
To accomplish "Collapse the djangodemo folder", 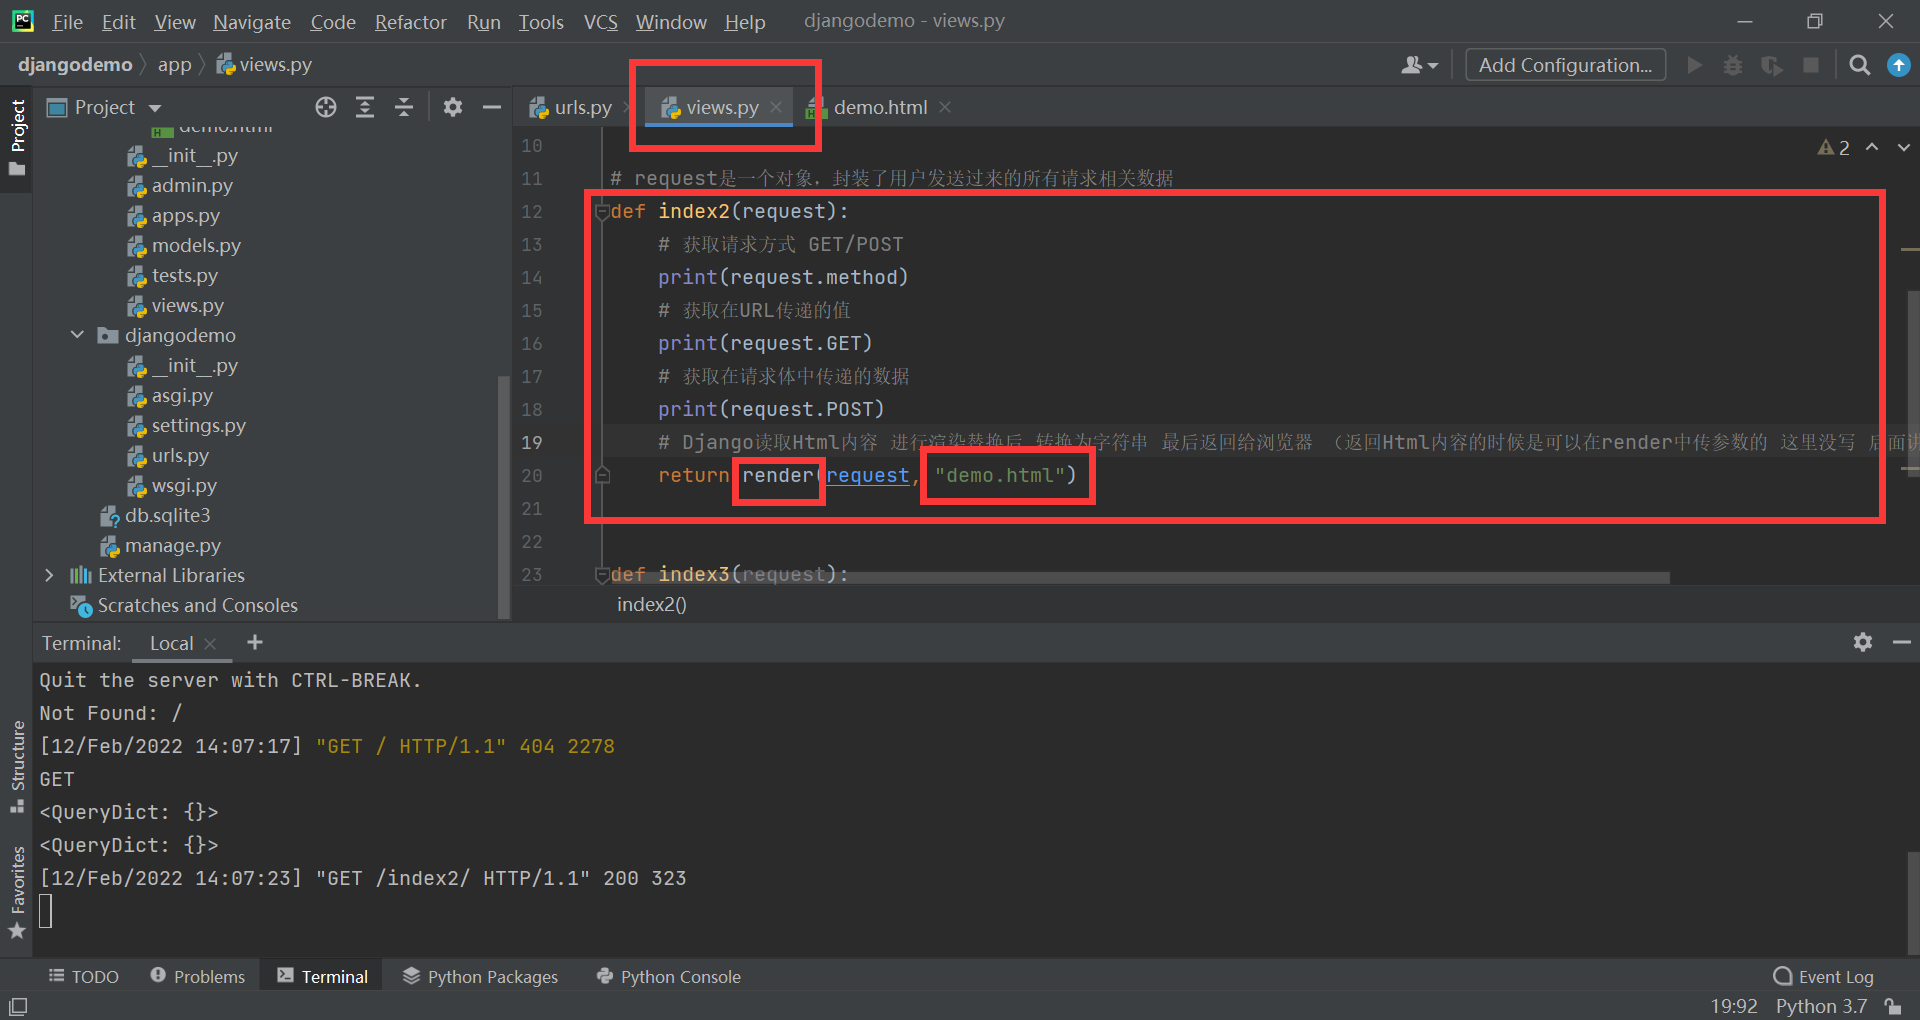I will 77,335.
